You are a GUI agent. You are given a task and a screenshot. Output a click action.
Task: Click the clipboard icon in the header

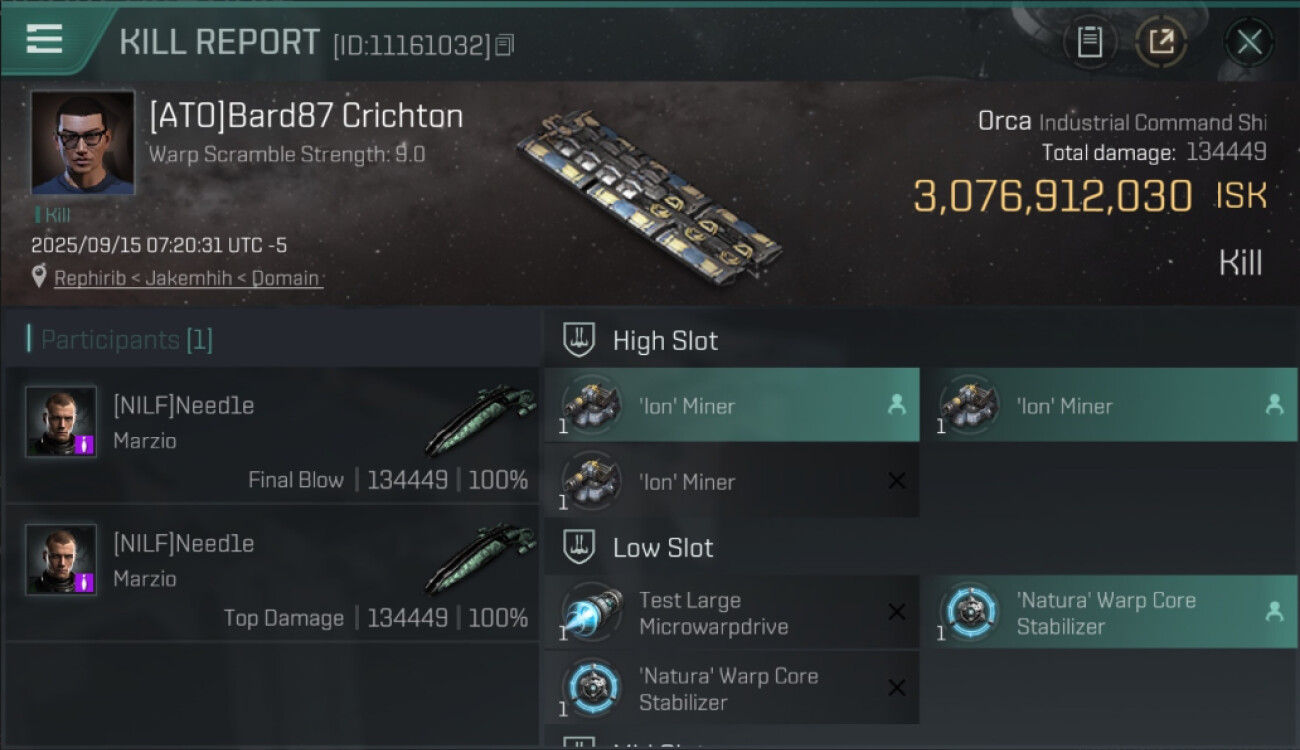1089,42
